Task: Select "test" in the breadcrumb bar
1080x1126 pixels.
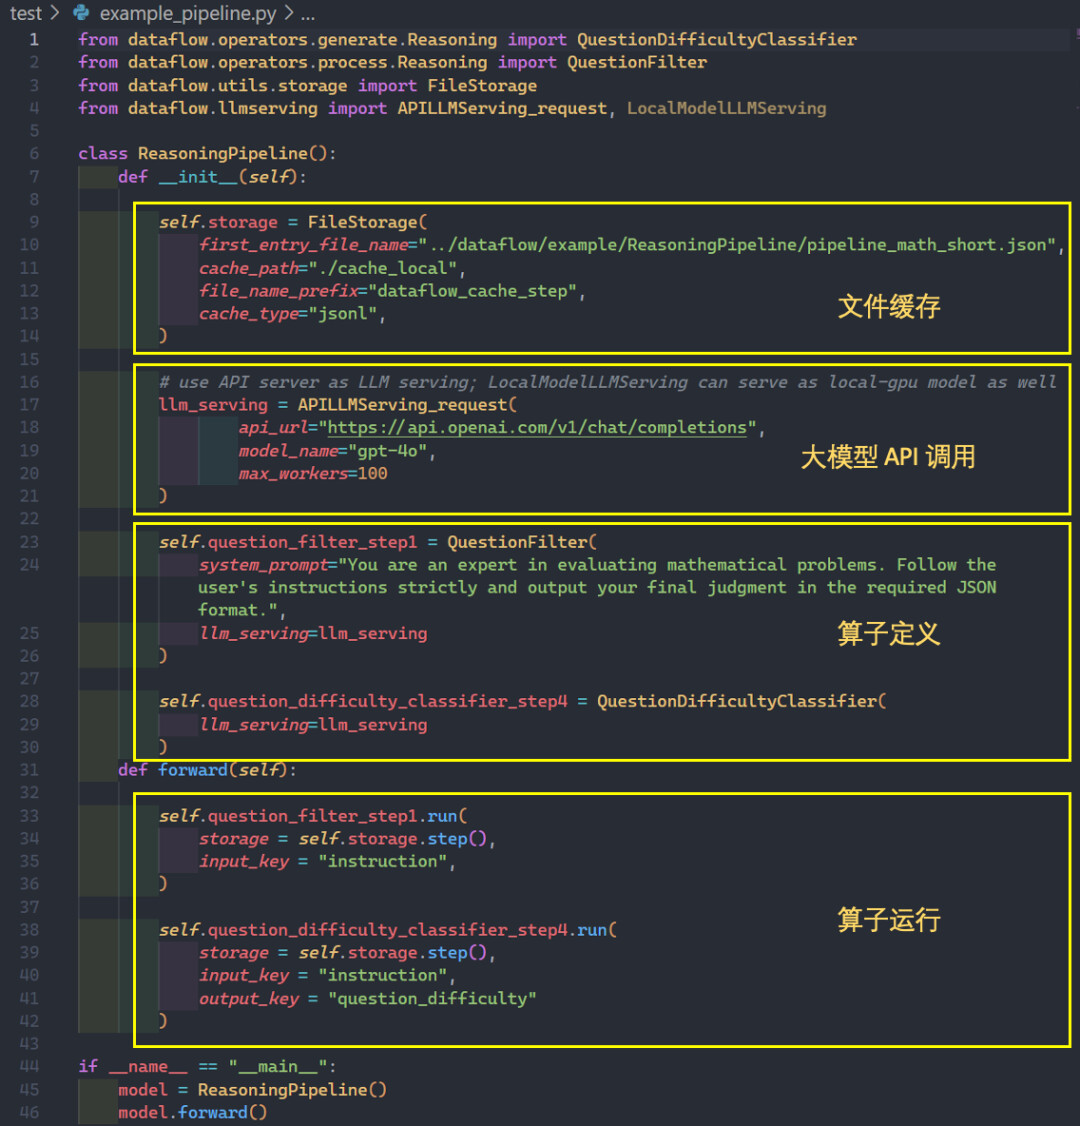Action: [25, 14]
